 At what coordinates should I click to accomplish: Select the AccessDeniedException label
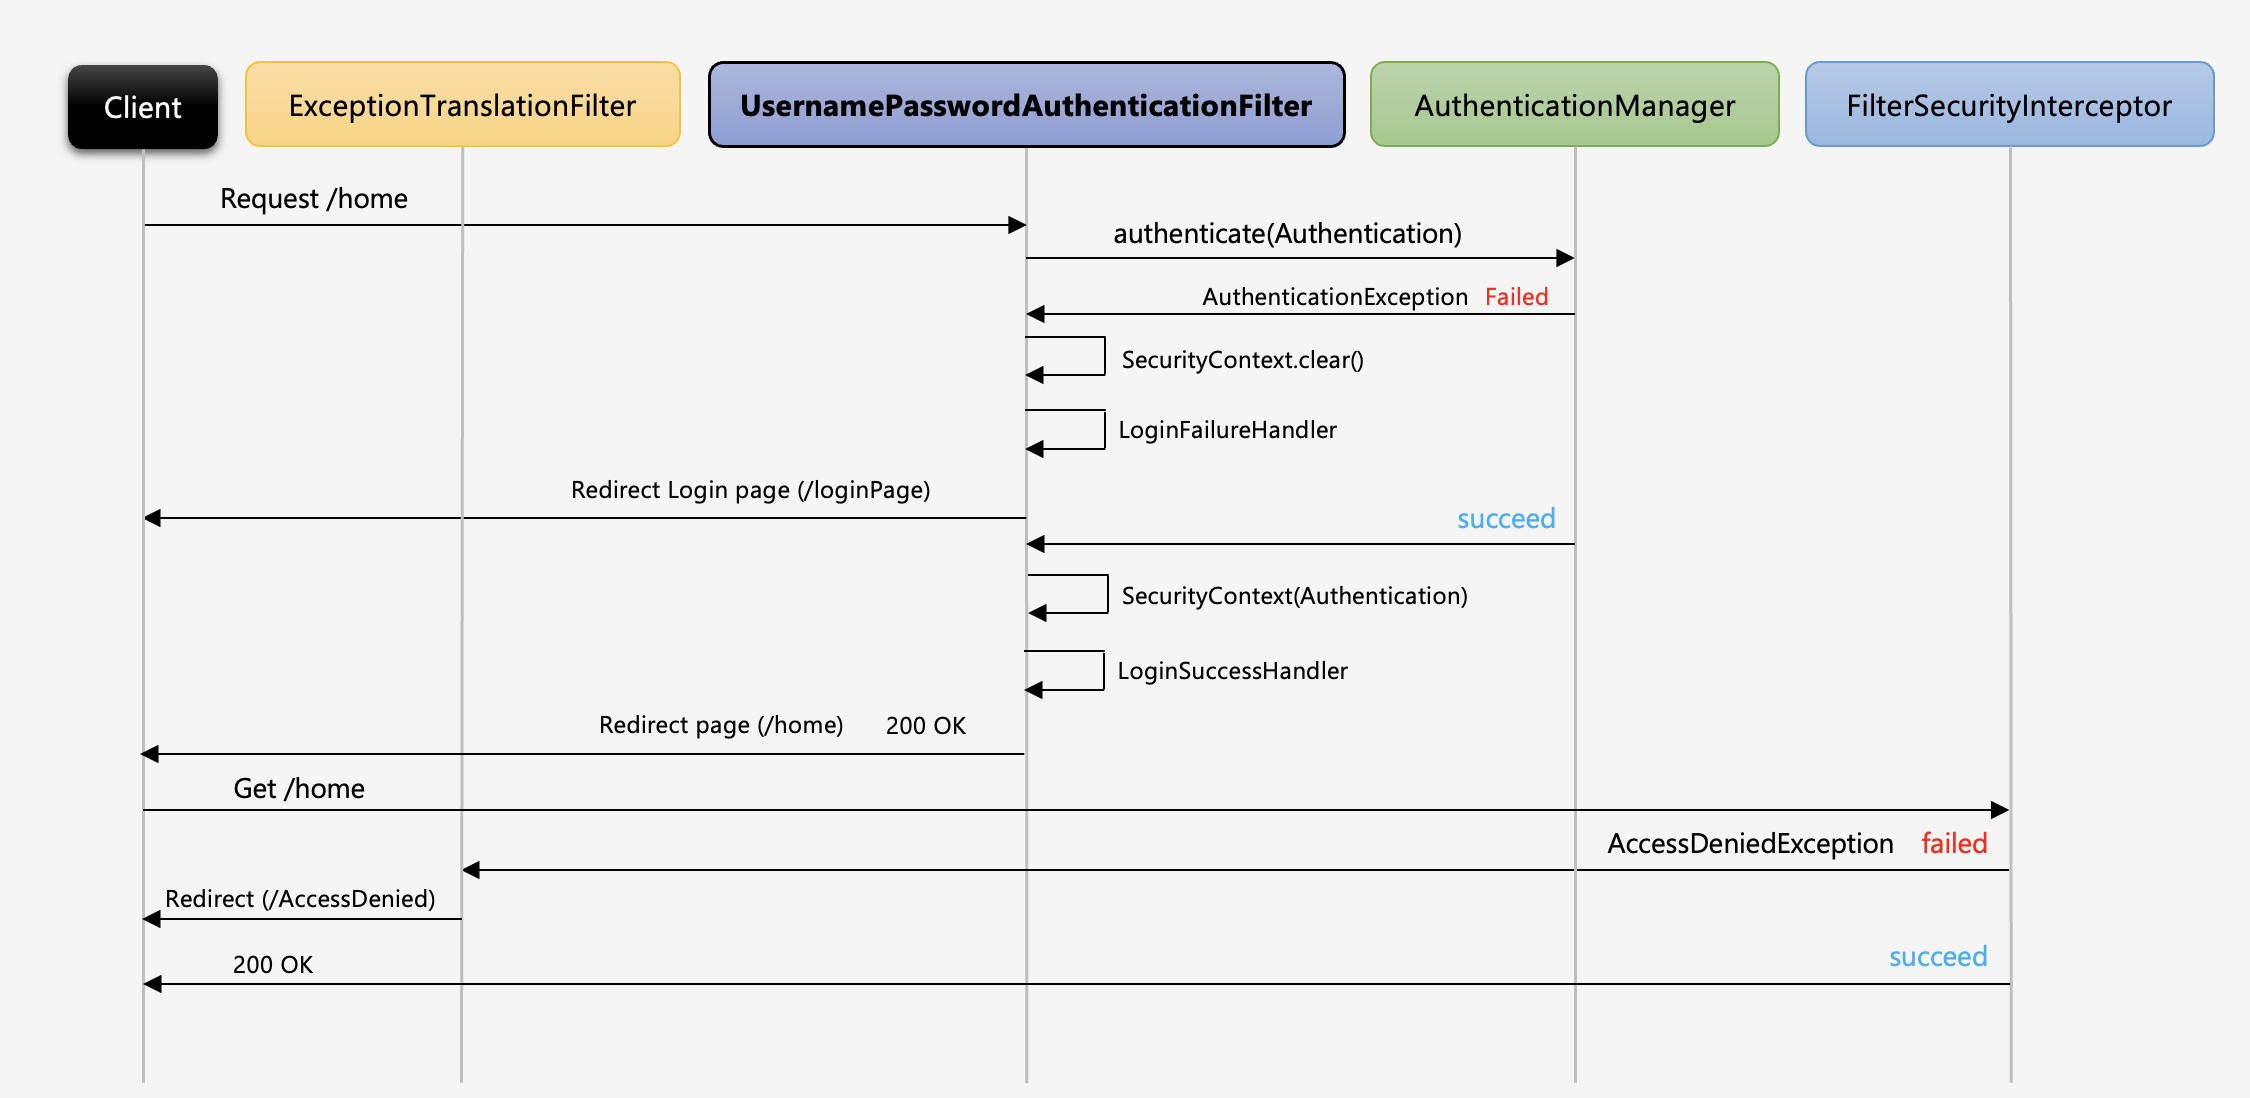point(1750,844)
